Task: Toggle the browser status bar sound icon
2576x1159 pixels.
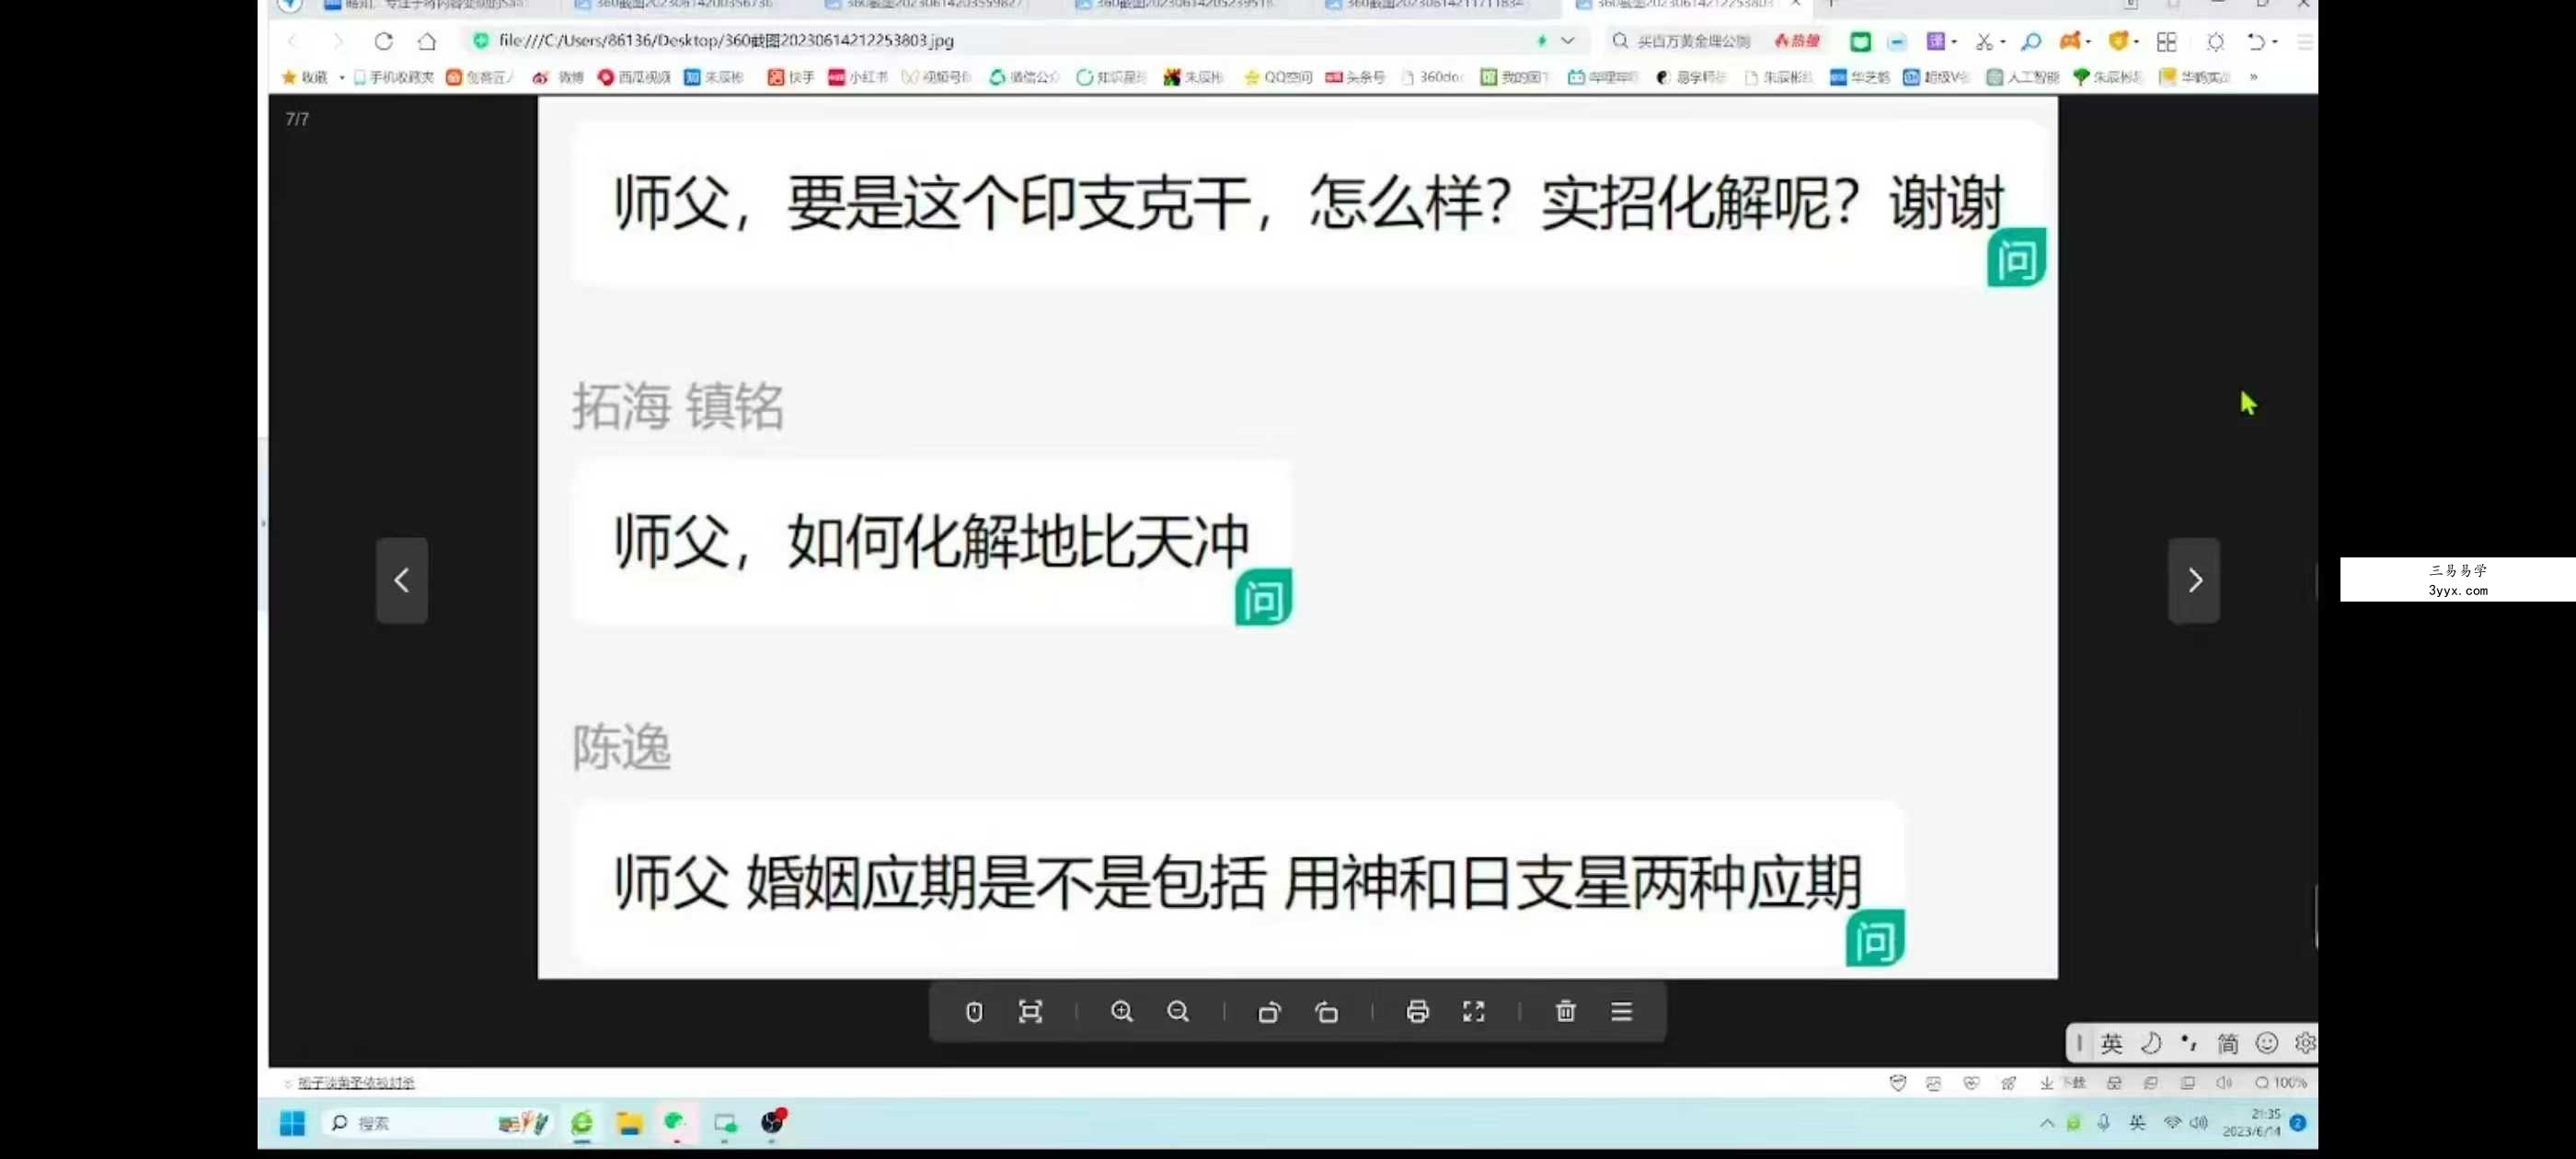Action: 2224,1083
